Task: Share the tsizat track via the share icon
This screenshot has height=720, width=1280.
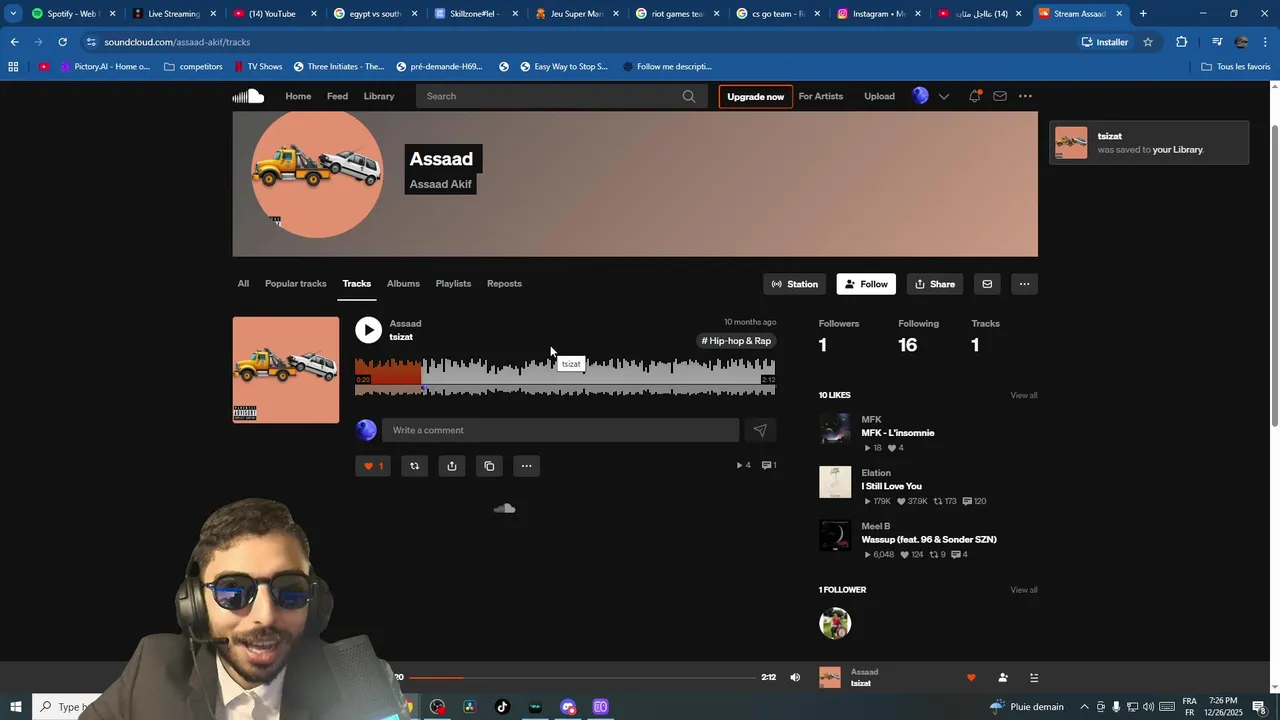Action: [x=452, y=466]
